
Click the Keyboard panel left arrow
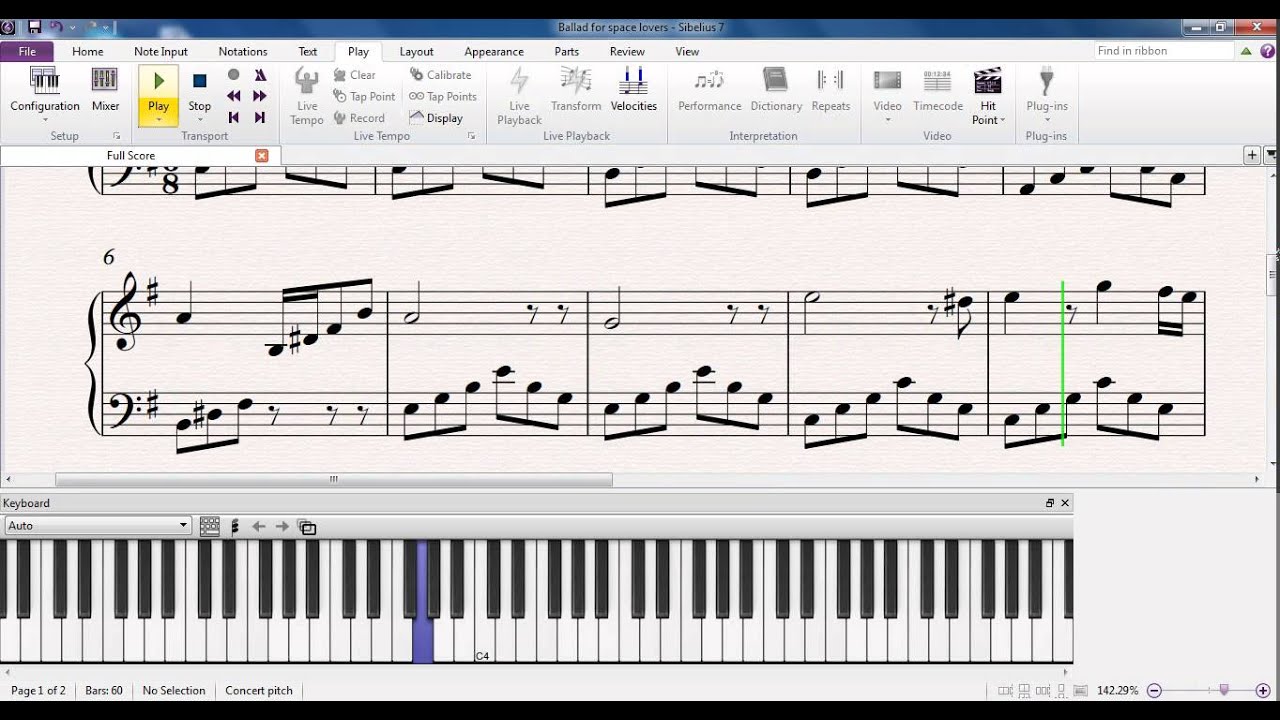[x=259, y=526]
